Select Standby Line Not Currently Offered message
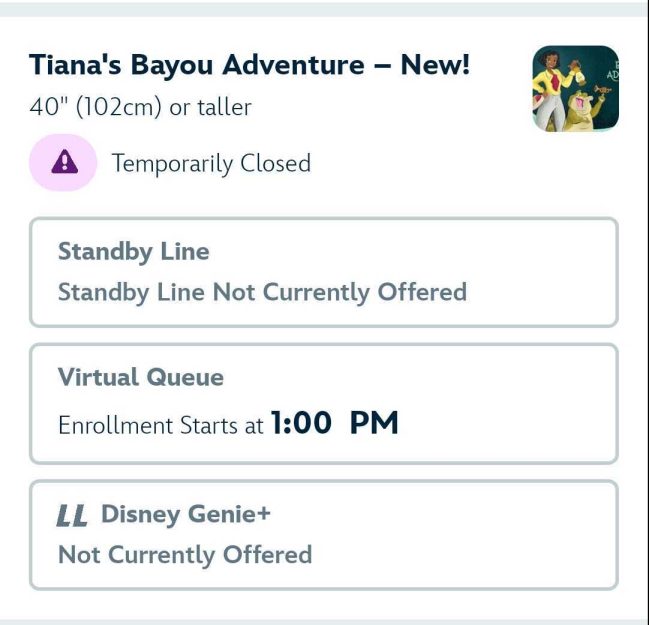The width and height of the screenshot is (649, 625). (262, 292)
